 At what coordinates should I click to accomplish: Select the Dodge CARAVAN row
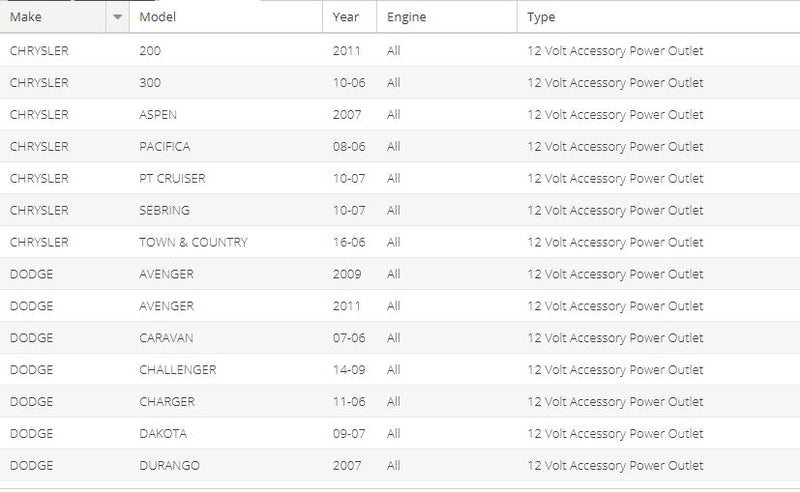point(400,338)
